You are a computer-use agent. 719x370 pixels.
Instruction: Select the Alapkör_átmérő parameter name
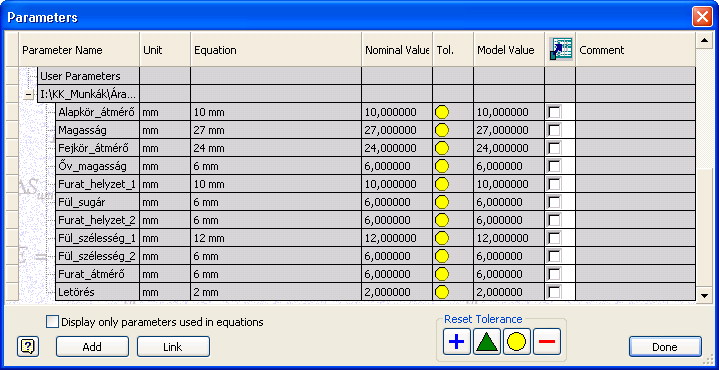96,112
